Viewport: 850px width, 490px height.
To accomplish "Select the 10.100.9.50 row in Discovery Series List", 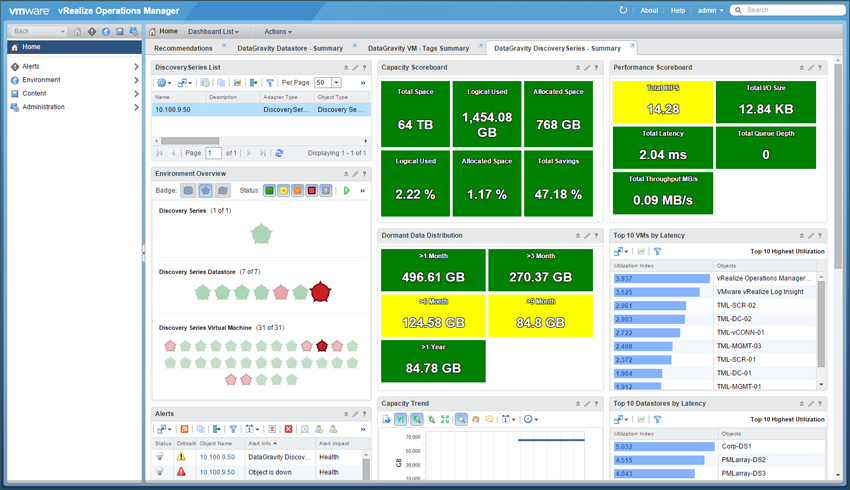I will tap(261, 109).
